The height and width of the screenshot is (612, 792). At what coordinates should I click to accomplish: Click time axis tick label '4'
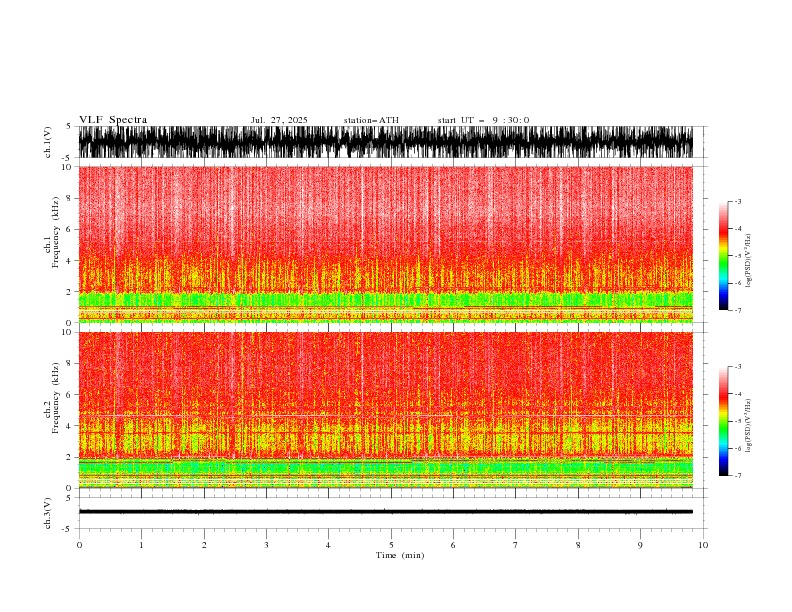click(x=328, y=545)
